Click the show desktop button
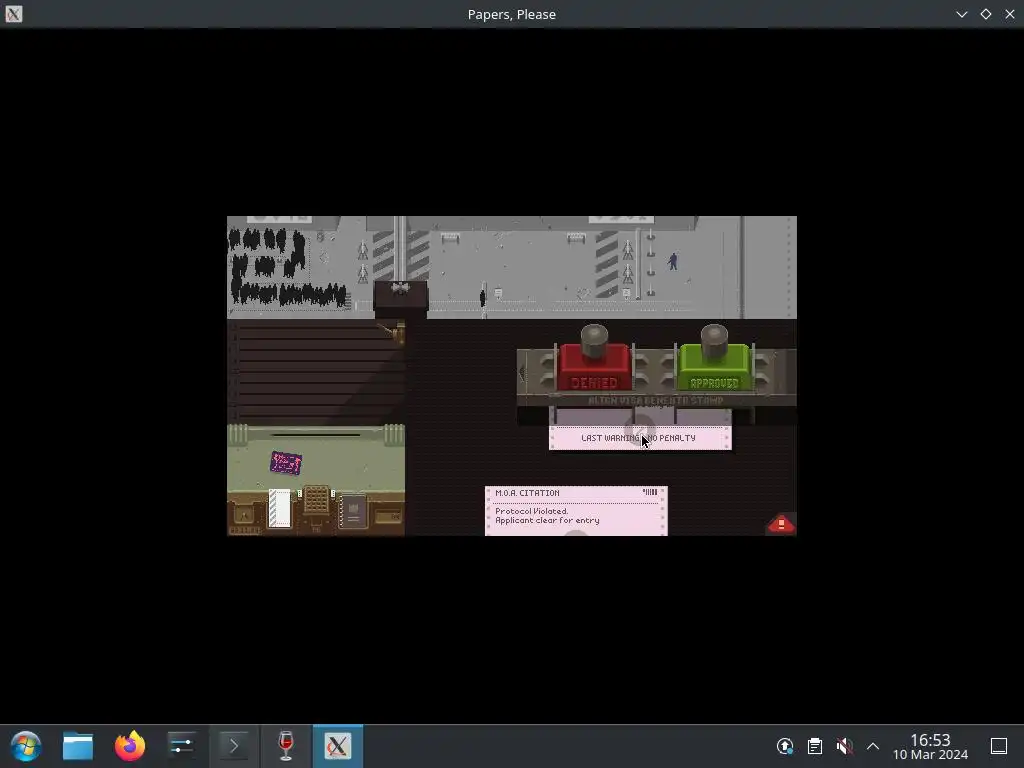The image size is (1024, 768). click(x=999, y=746)
